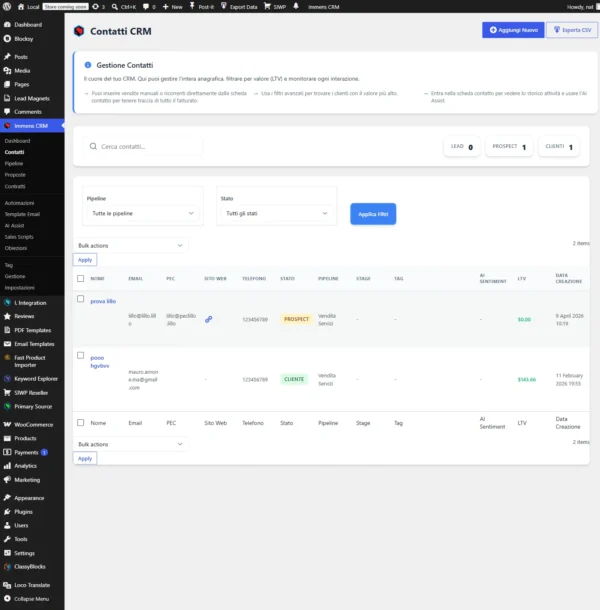Tick the select-all checkbox in table footer
Screen dimensions: 600x610
pos(81,422)
